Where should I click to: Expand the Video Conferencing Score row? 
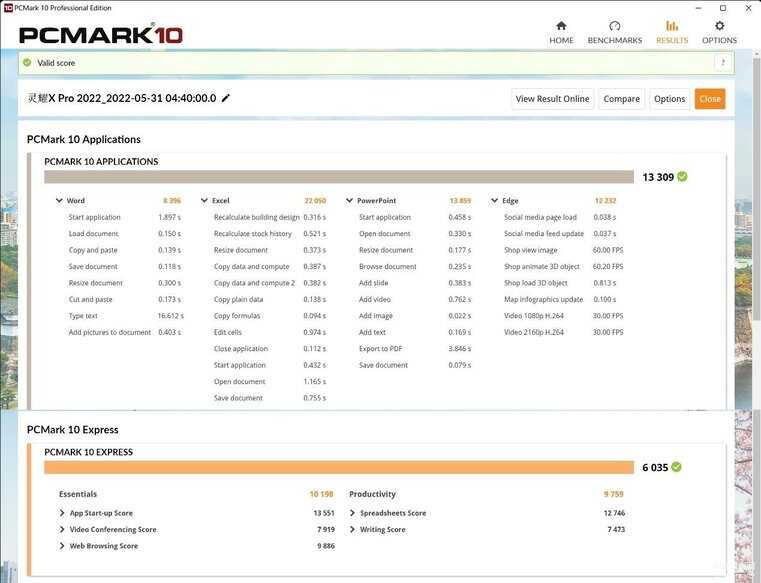tap(62, 530)
